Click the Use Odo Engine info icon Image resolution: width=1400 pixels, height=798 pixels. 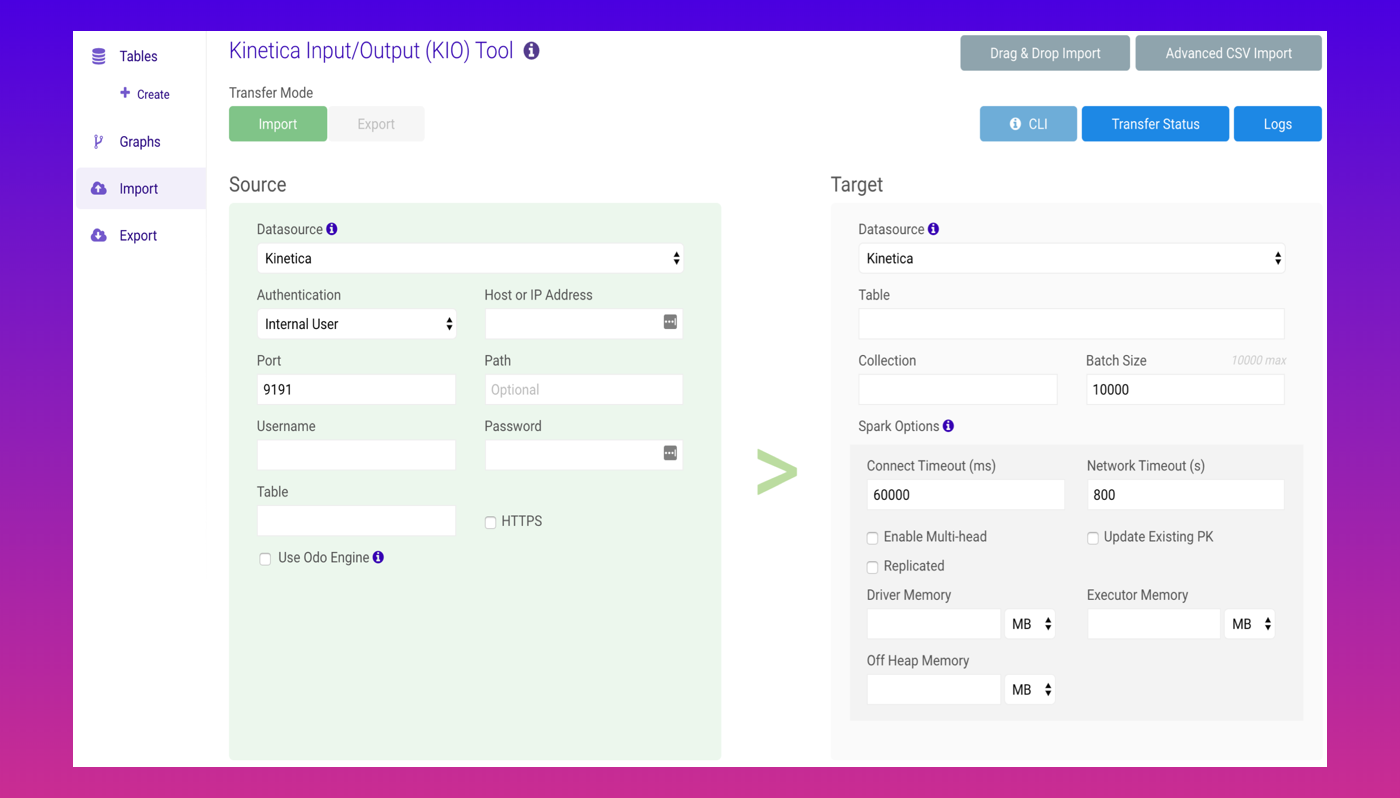378,557
